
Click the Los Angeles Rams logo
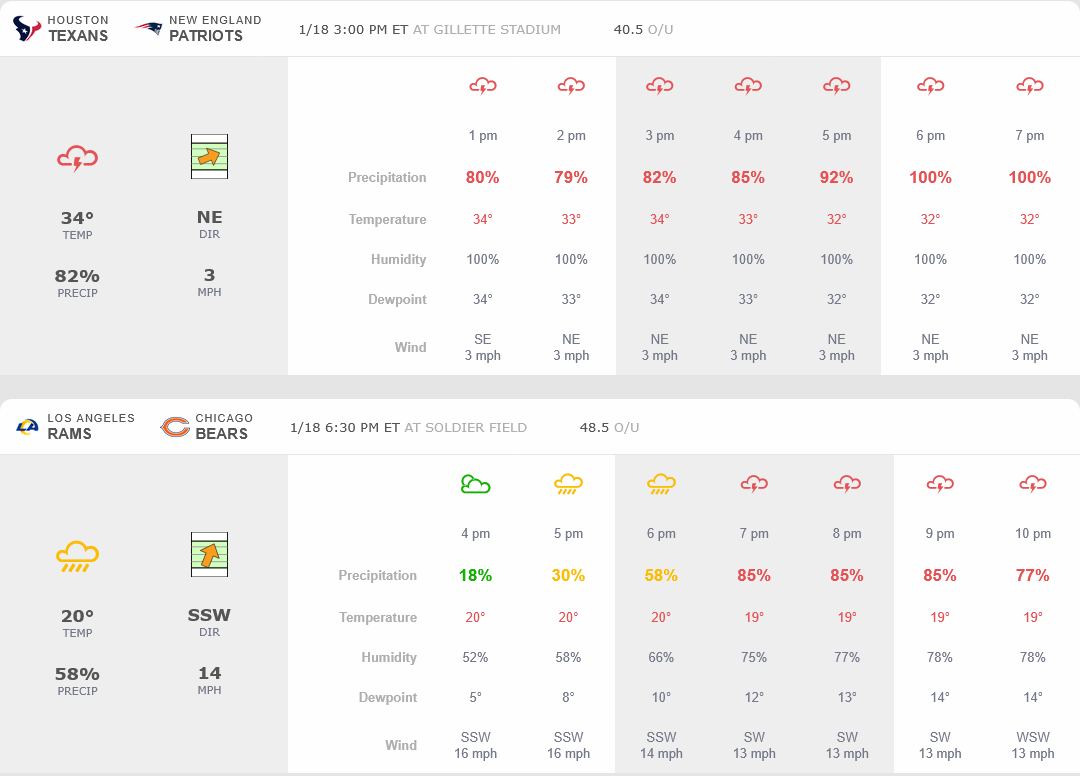(x=27, y=427)
